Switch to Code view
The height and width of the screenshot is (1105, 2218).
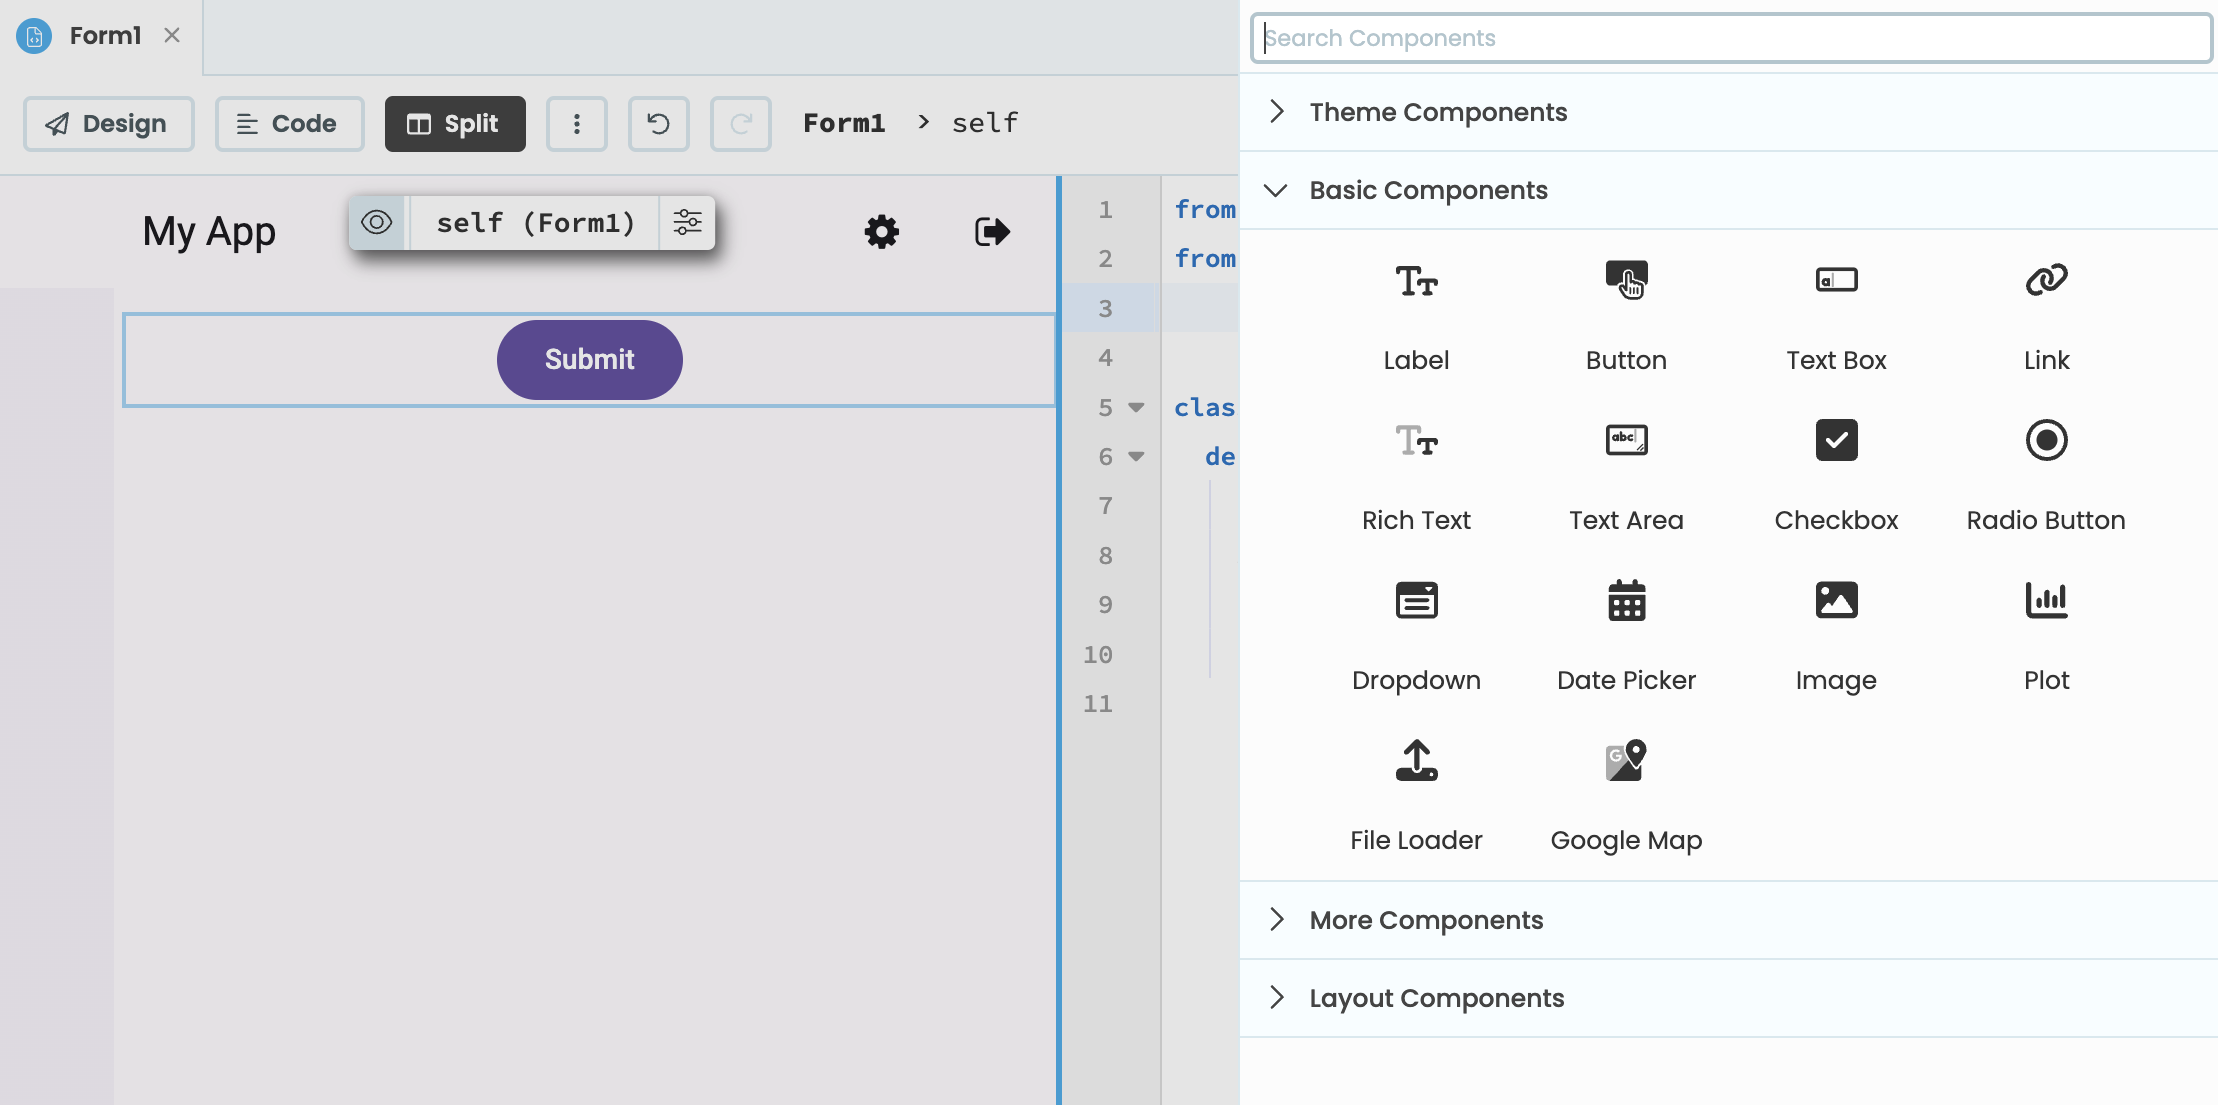[x=289, y=124]
